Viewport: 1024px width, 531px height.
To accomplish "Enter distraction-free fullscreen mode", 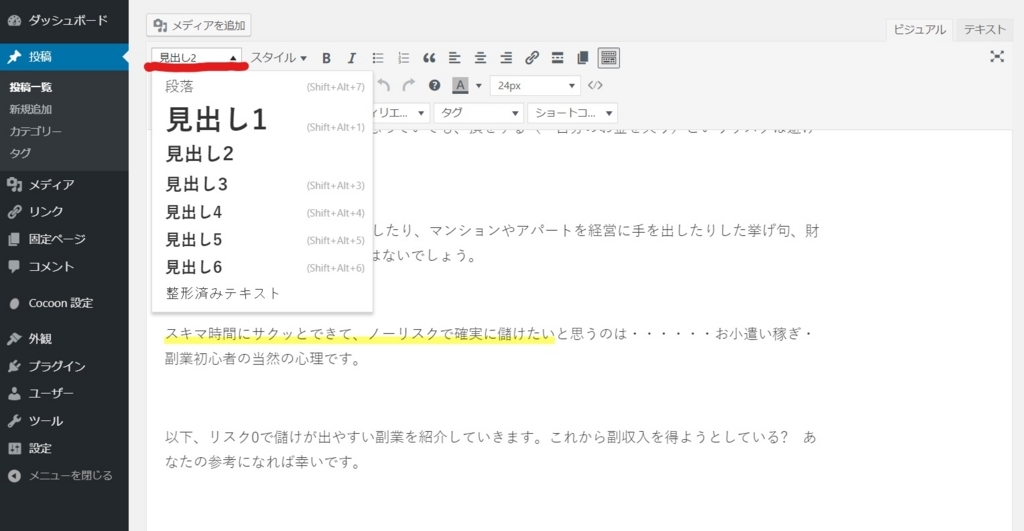I will tap(997, 57).
